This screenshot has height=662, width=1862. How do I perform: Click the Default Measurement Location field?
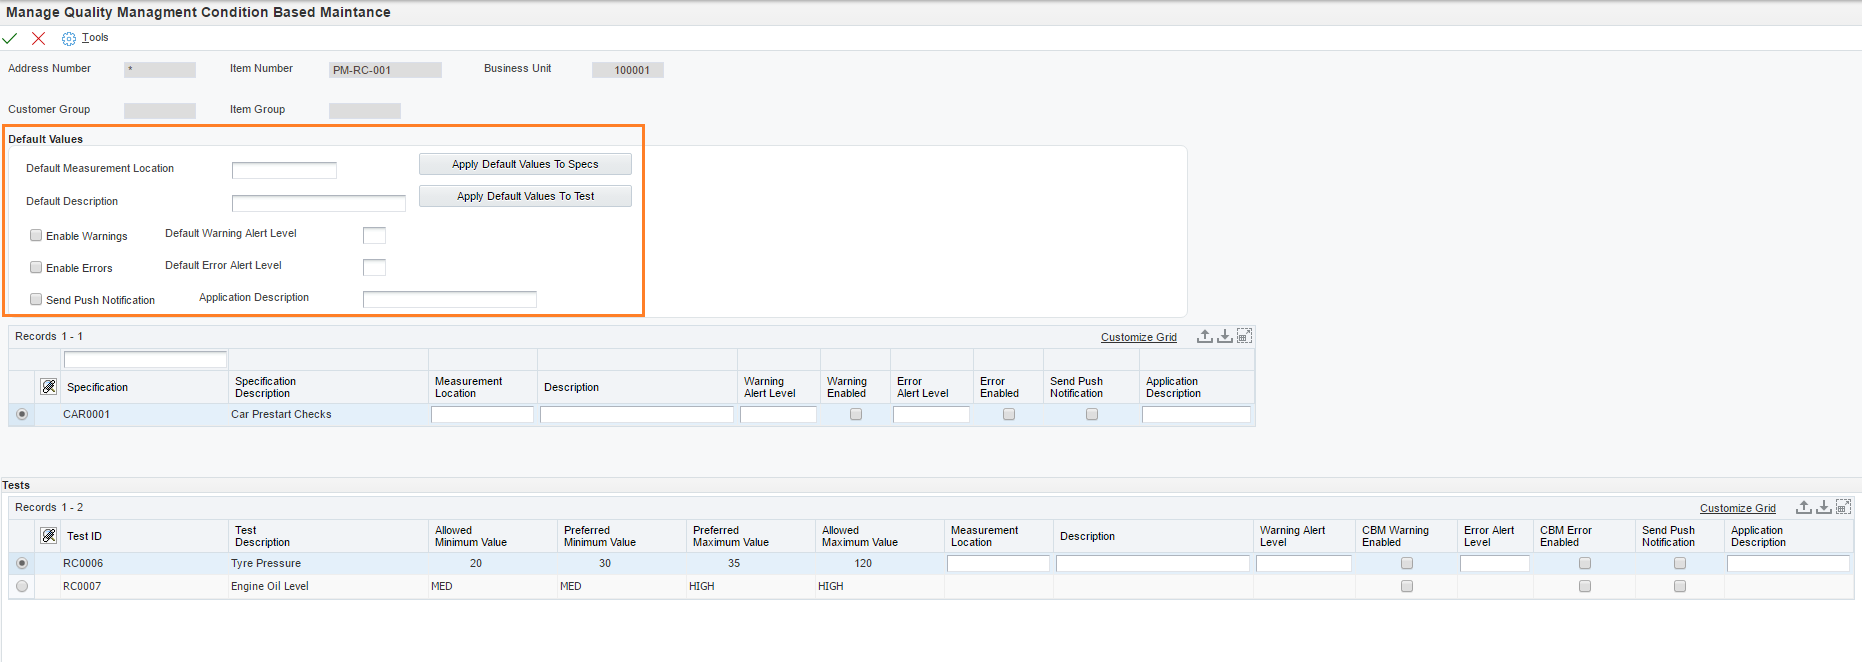click(x=284, y=170)
